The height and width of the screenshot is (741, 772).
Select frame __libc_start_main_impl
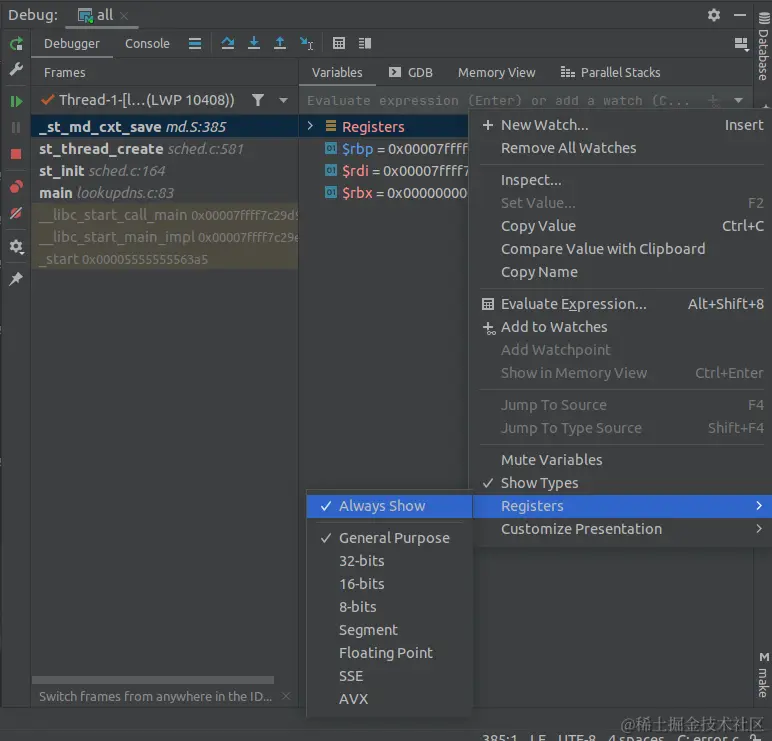[x=164, y=237]
